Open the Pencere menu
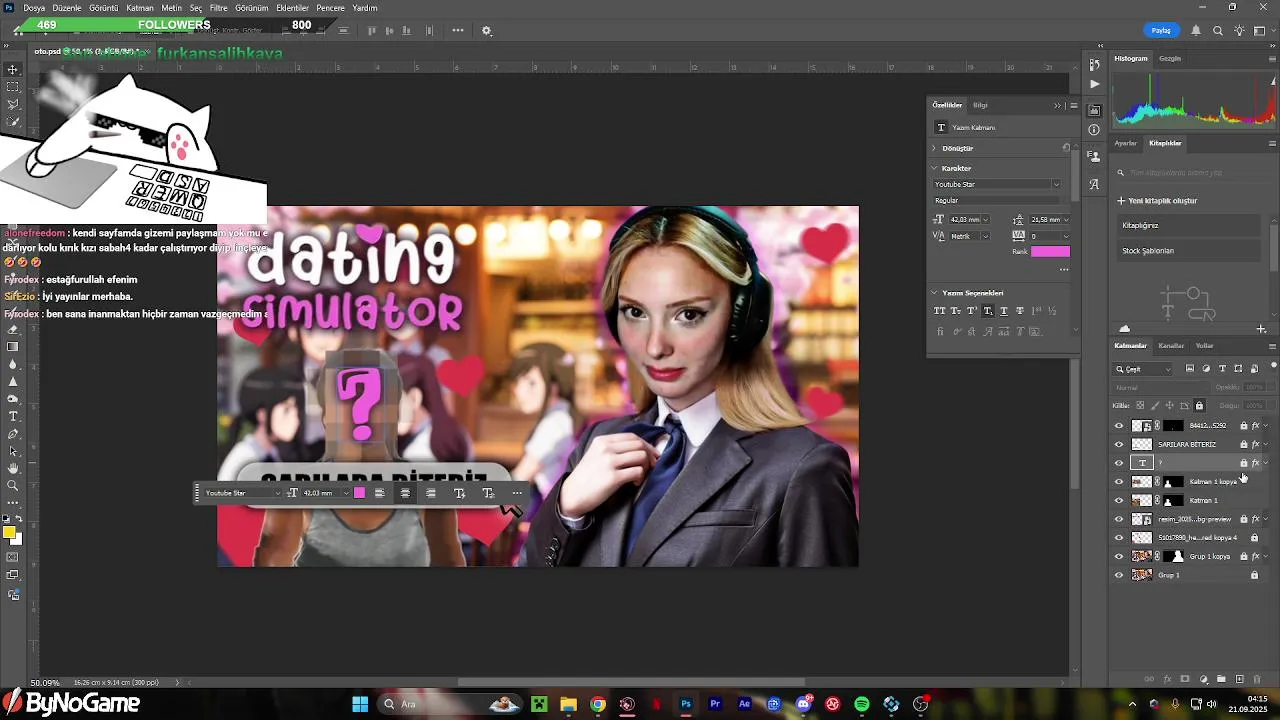The image size is (1280, 720). click(x=330, y=8)
